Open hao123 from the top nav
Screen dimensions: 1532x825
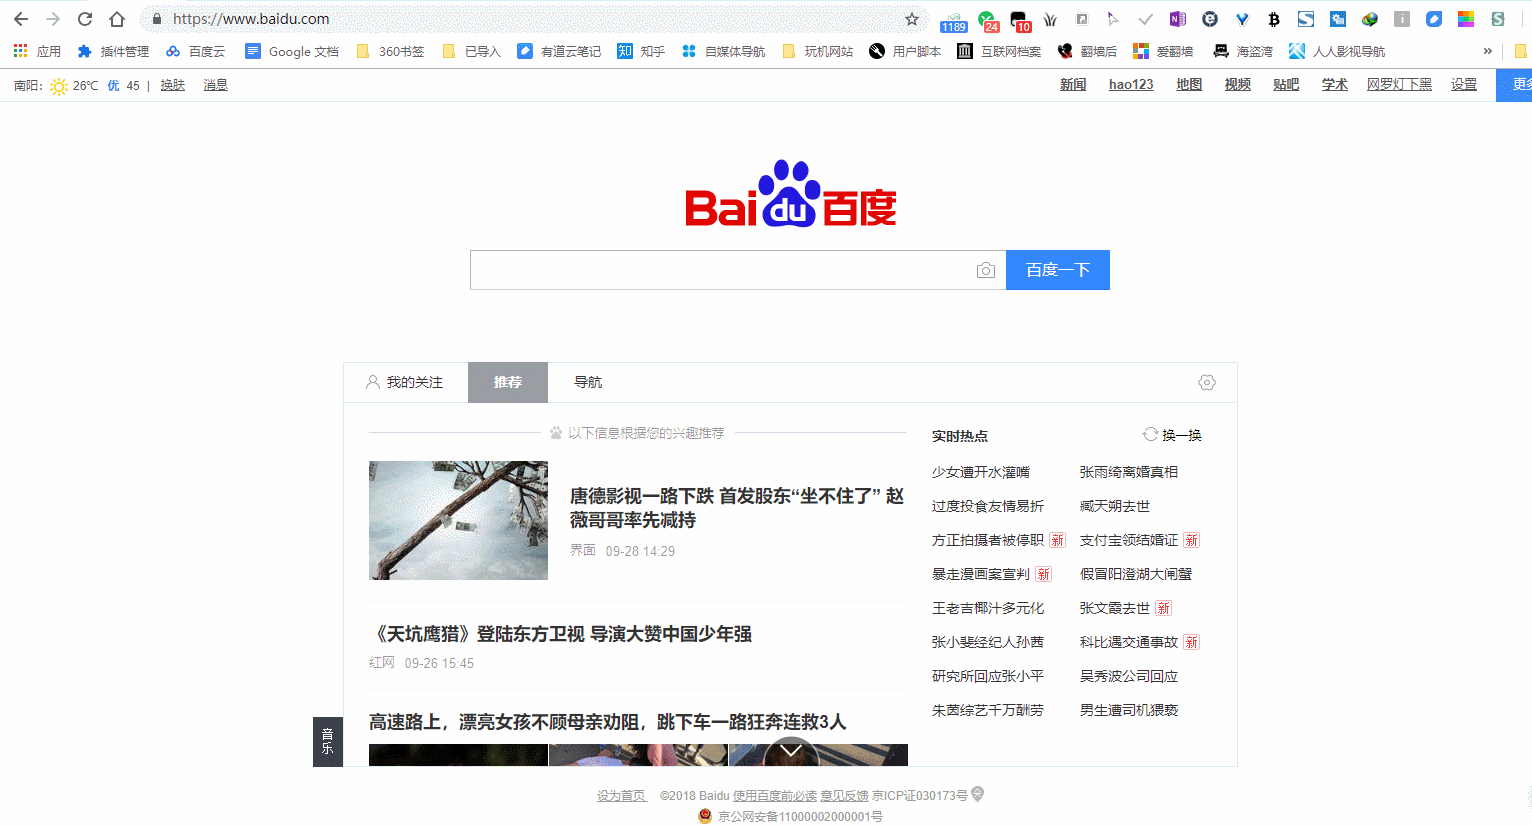[1131, 85]
